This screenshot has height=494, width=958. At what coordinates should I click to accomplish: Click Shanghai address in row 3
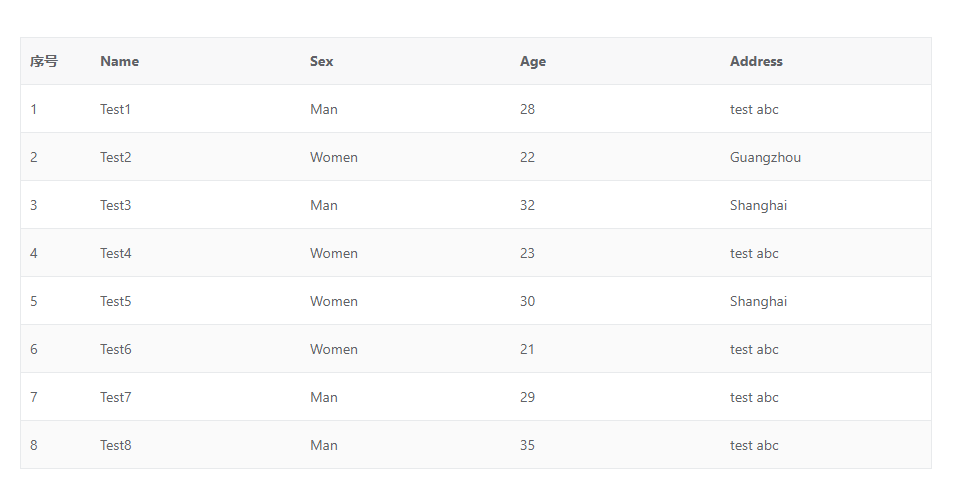758,205
